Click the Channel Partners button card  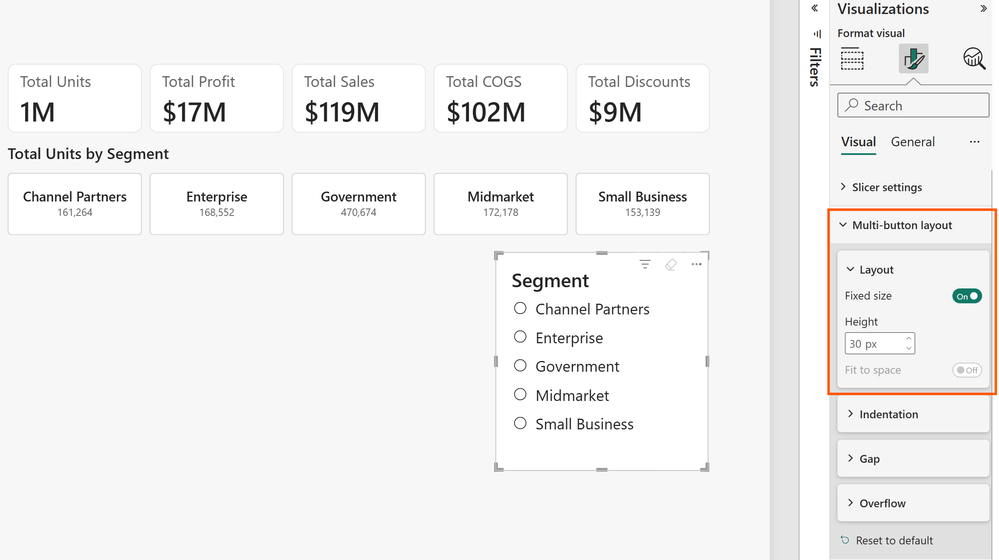pos(75,204)
